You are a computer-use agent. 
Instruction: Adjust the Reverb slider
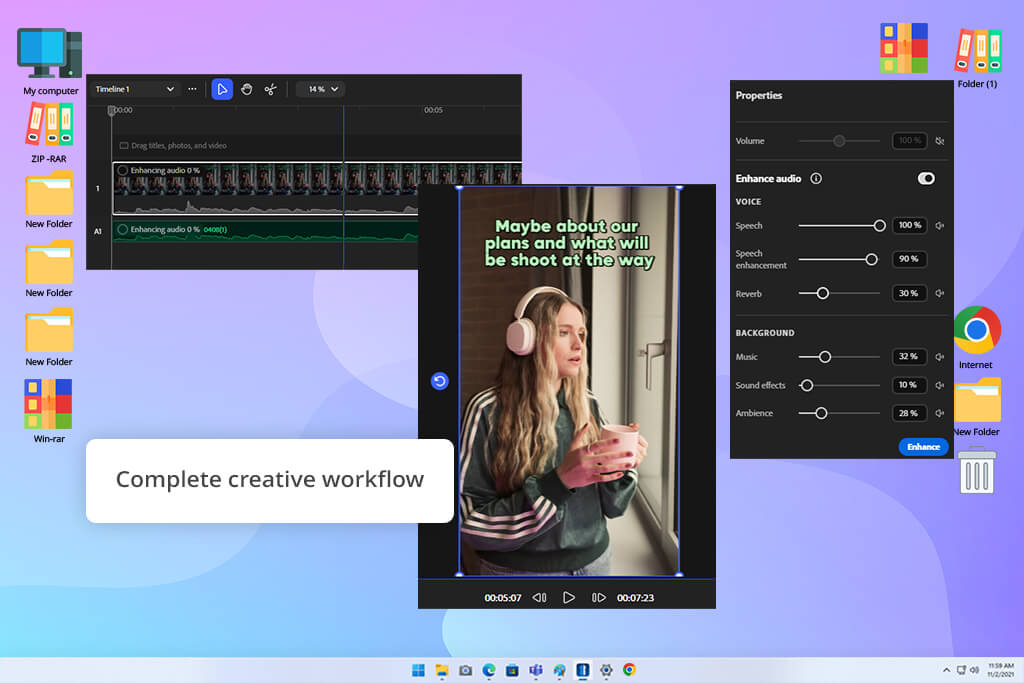click(823, 293)
